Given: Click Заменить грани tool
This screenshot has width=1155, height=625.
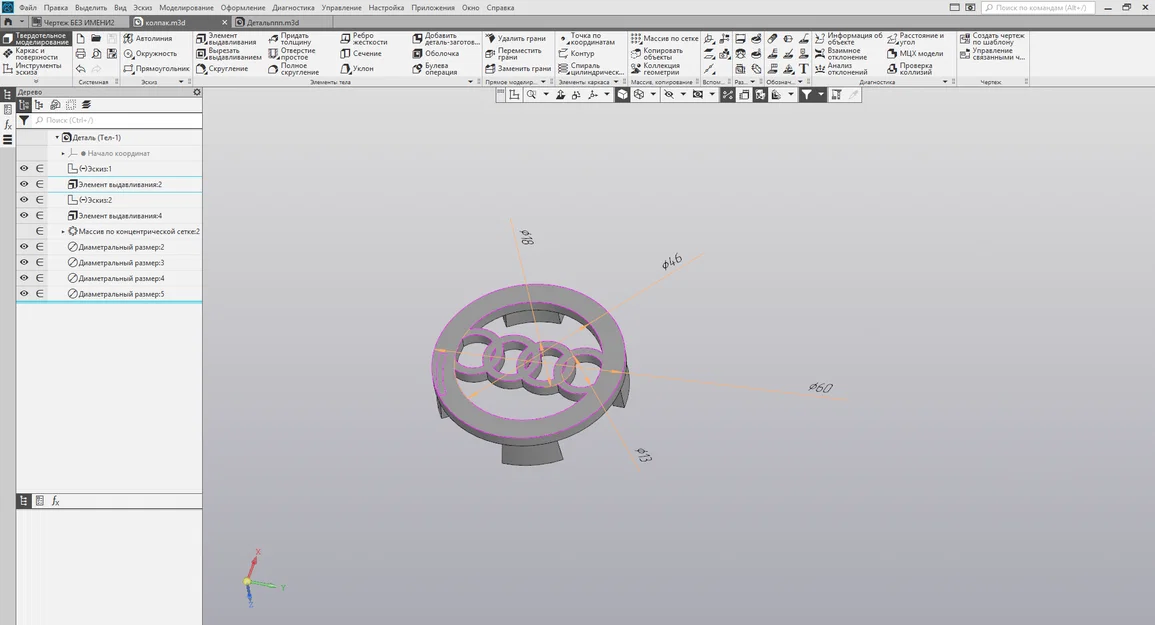Looking at the screenshot, I should (518, 69).
